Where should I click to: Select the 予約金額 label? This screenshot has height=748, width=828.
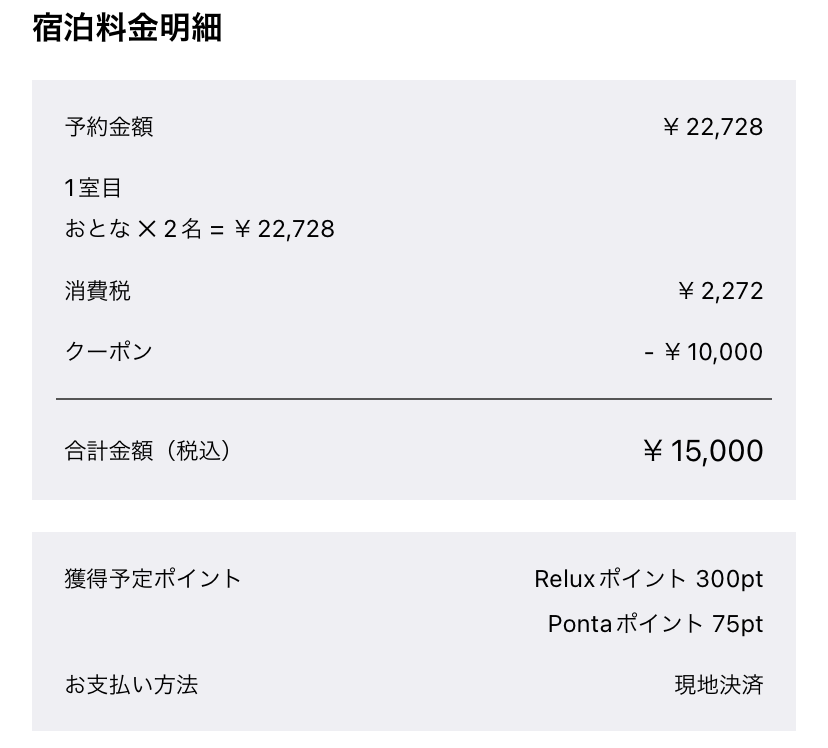click(x=109, y=127)
